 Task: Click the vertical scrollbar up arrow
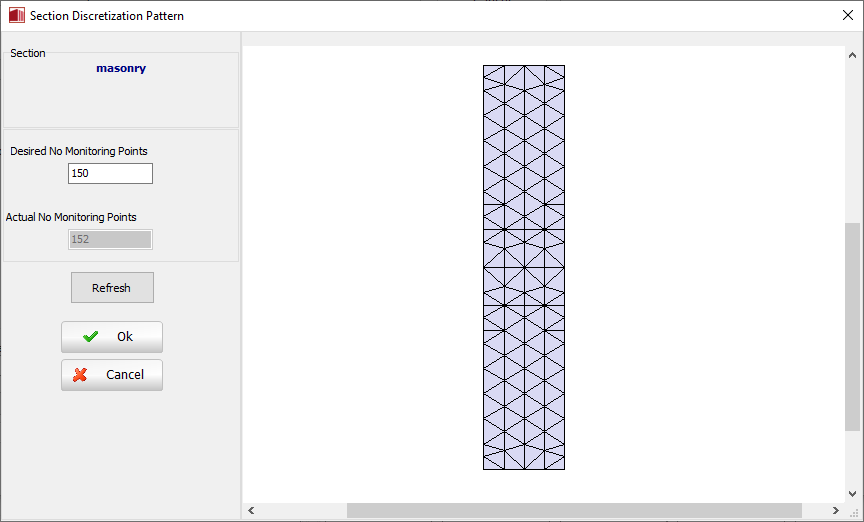click(852, 54)
